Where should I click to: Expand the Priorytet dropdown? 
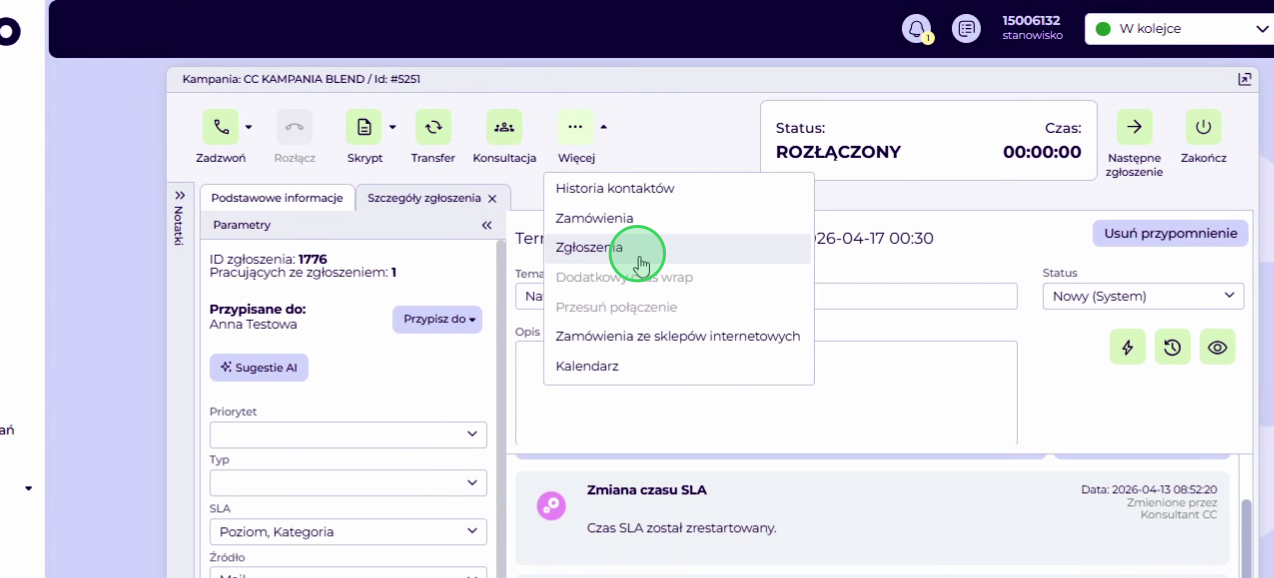pos(348,434)
